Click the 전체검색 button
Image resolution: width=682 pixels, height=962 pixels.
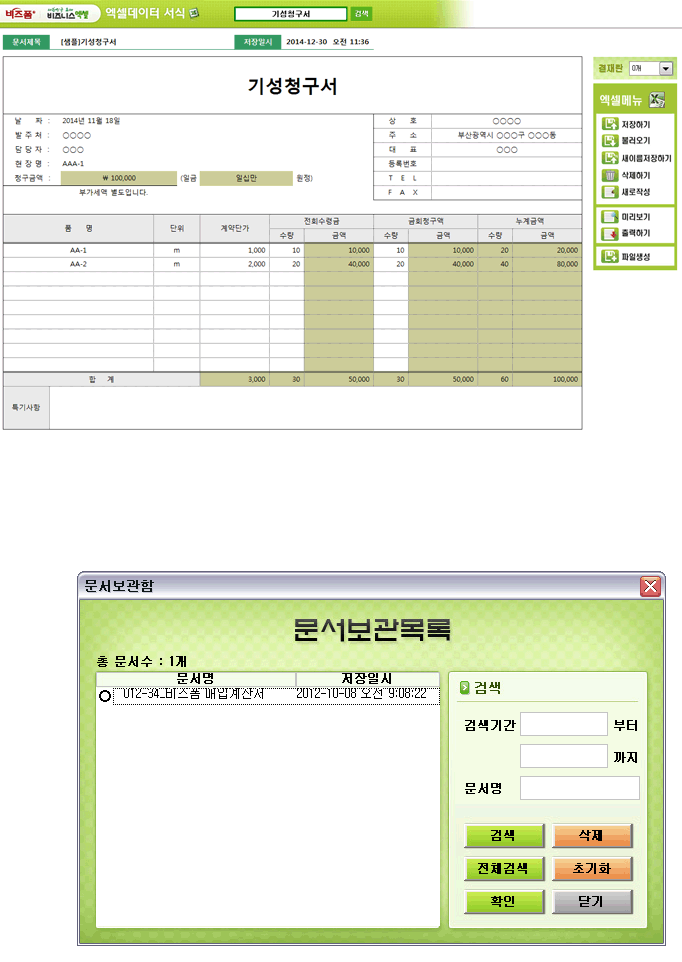pos(504,869)
